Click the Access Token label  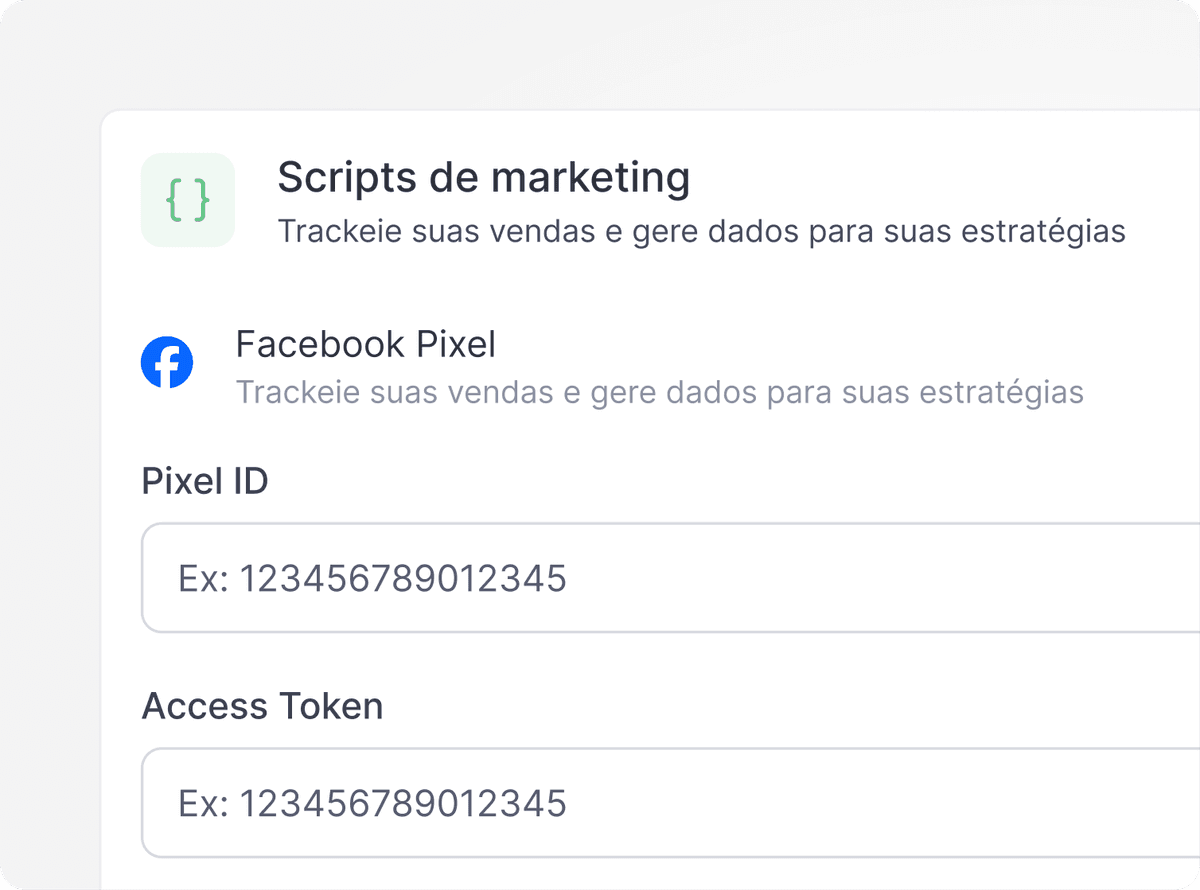pyautogui.click(x=263, y=706)
